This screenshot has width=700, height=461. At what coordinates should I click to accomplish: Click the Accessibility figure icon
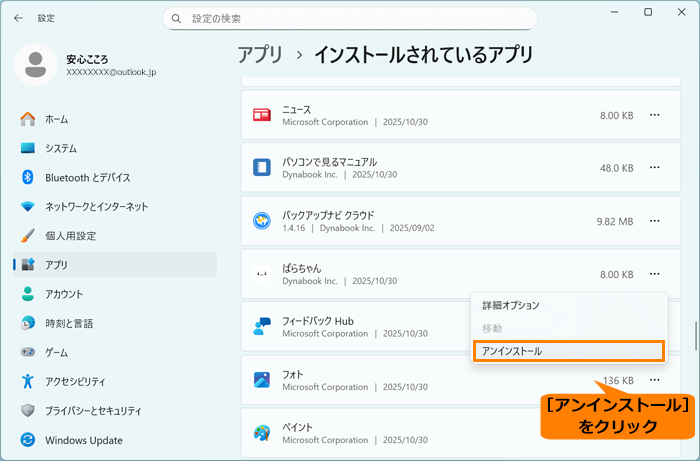(x=28, y=381)
